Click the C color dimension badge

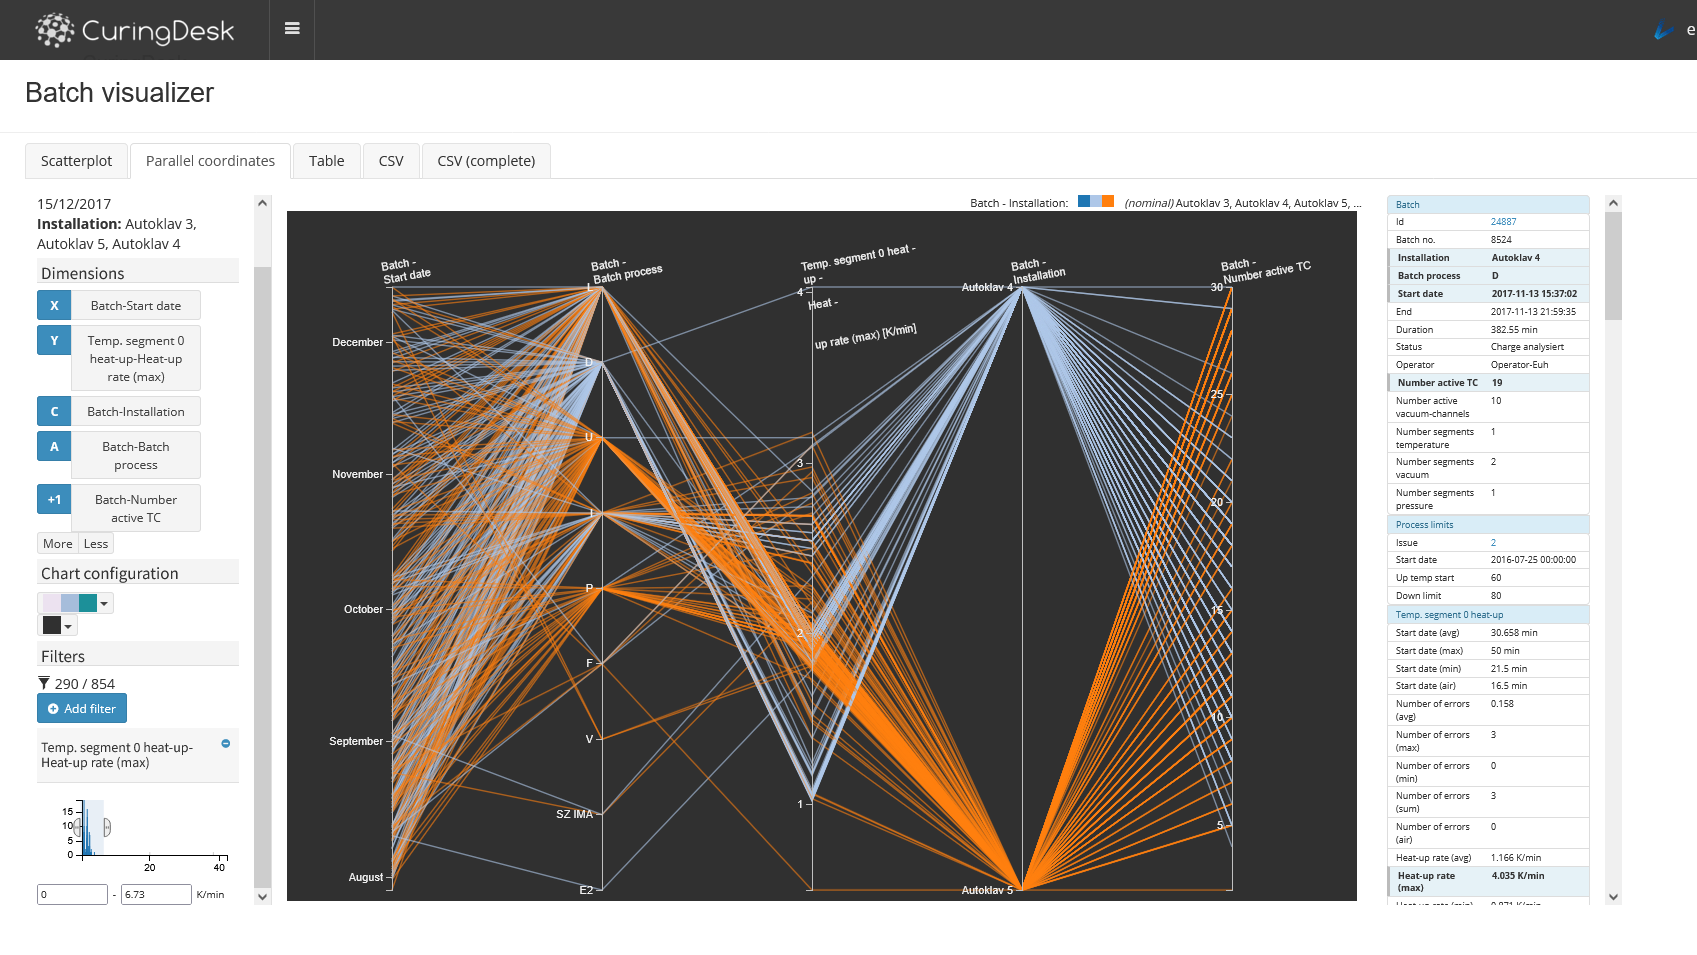pos(54,412)
